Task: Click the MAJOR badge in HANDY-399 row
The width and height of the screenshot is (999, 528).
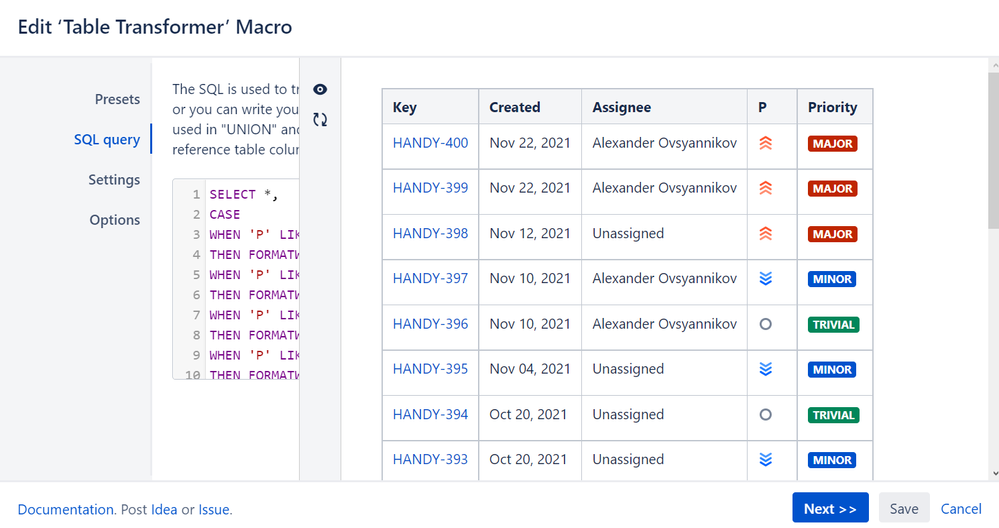Action: click(x=833, y=189)
